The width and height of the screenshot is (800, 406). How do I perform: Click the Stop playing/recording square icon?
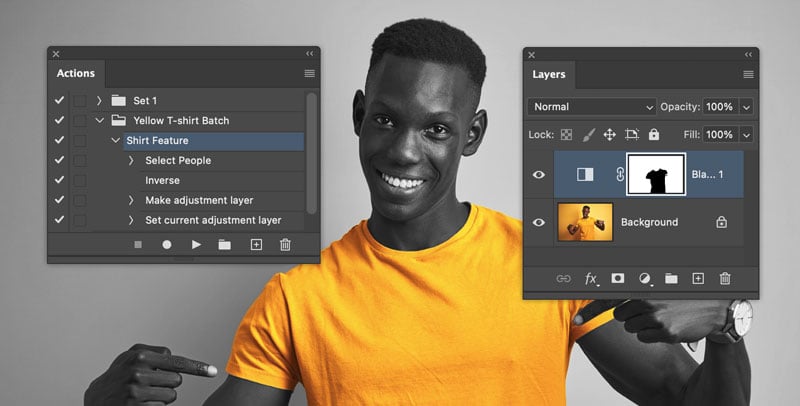[138, 245]
